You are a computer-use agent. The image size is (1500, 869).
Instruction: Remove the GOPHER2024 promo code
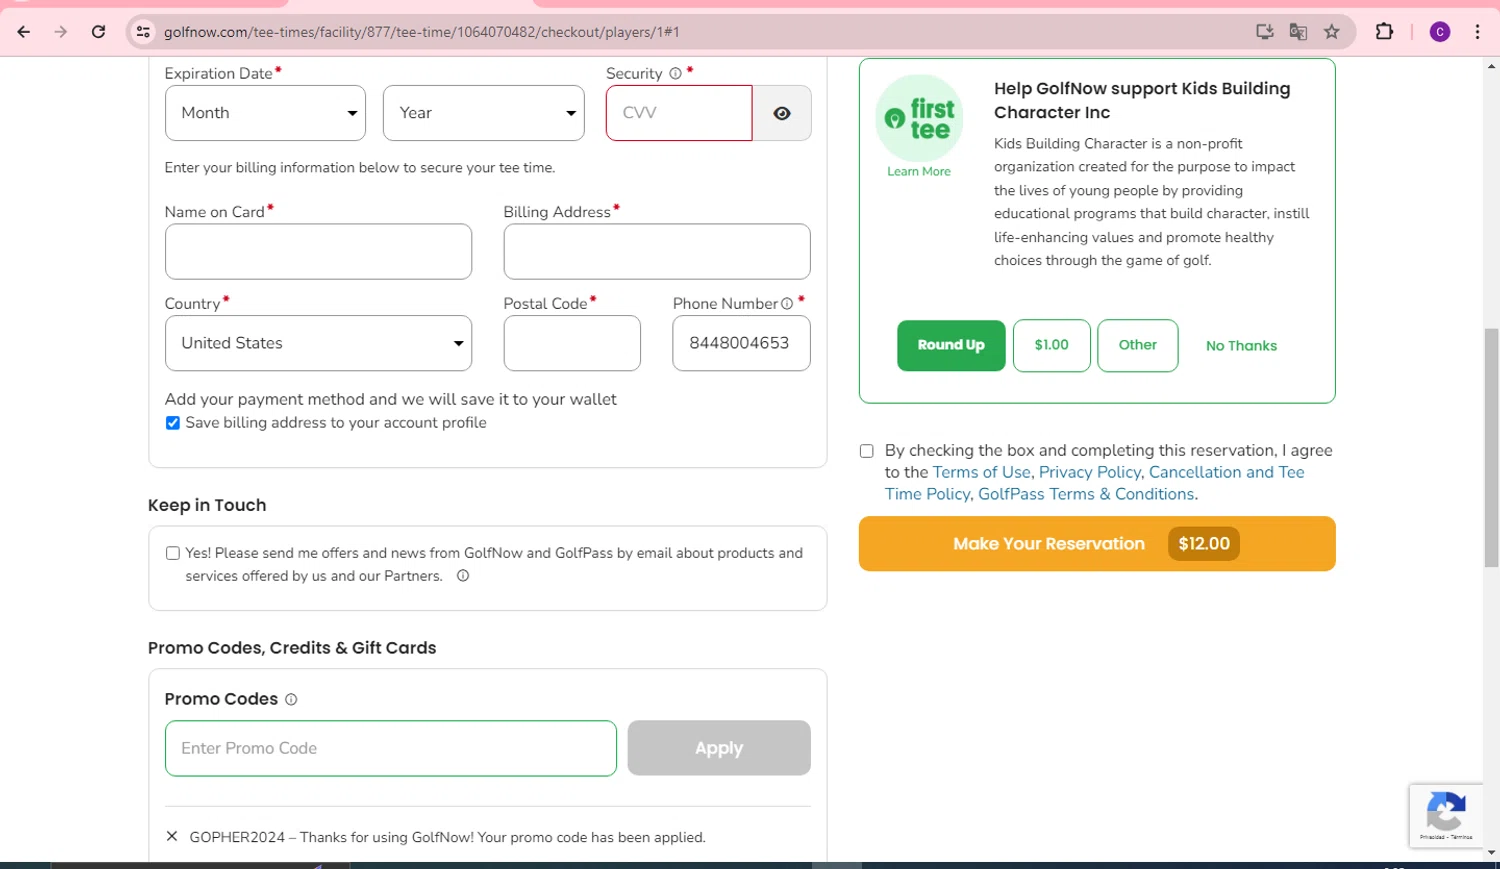(172, 837)
